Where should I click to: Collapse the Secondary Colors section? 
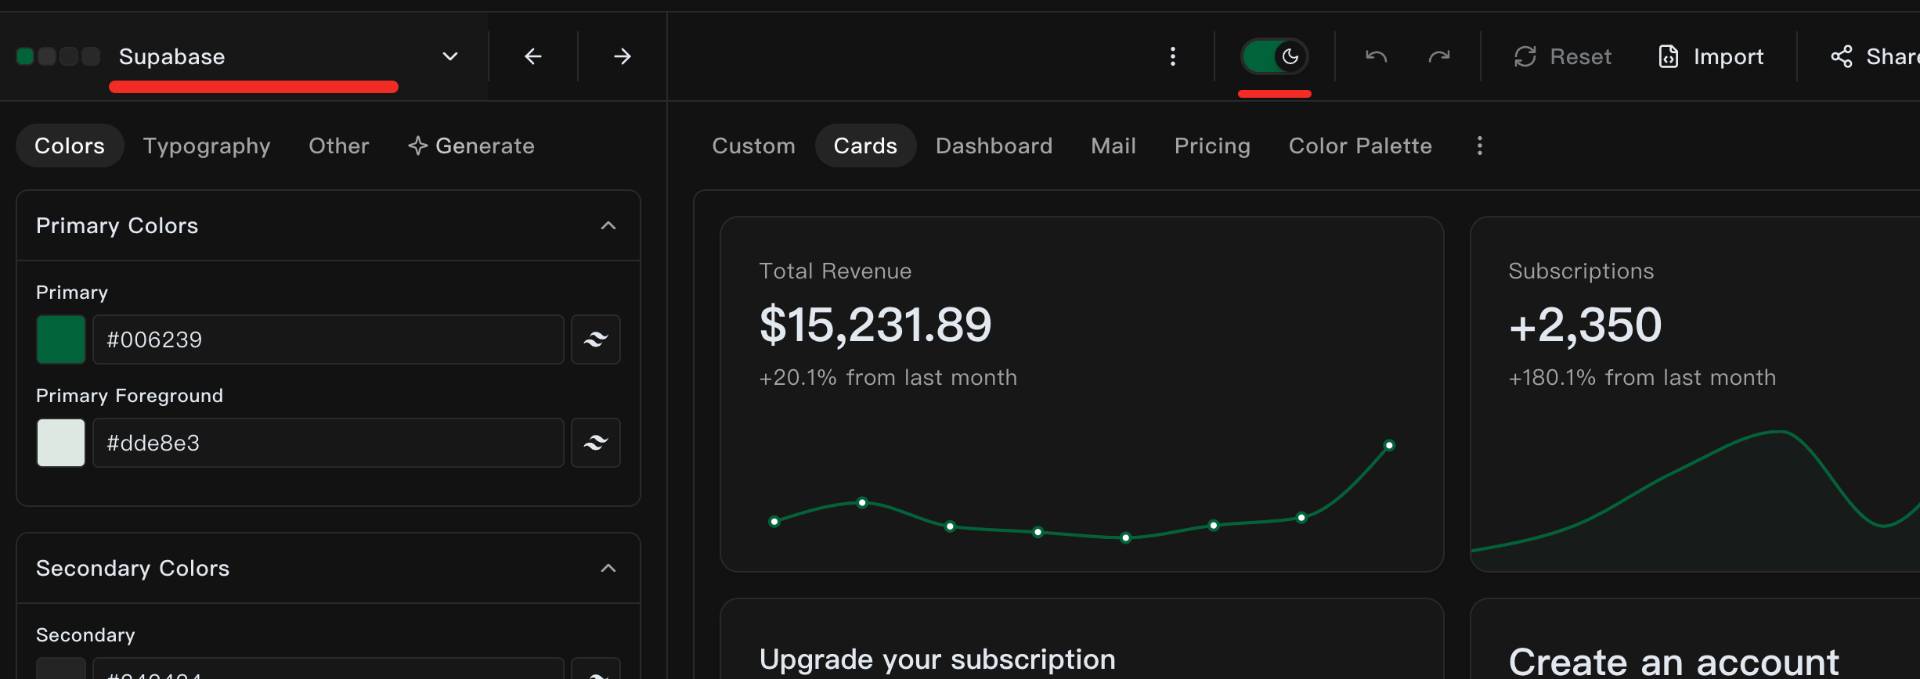608,568
